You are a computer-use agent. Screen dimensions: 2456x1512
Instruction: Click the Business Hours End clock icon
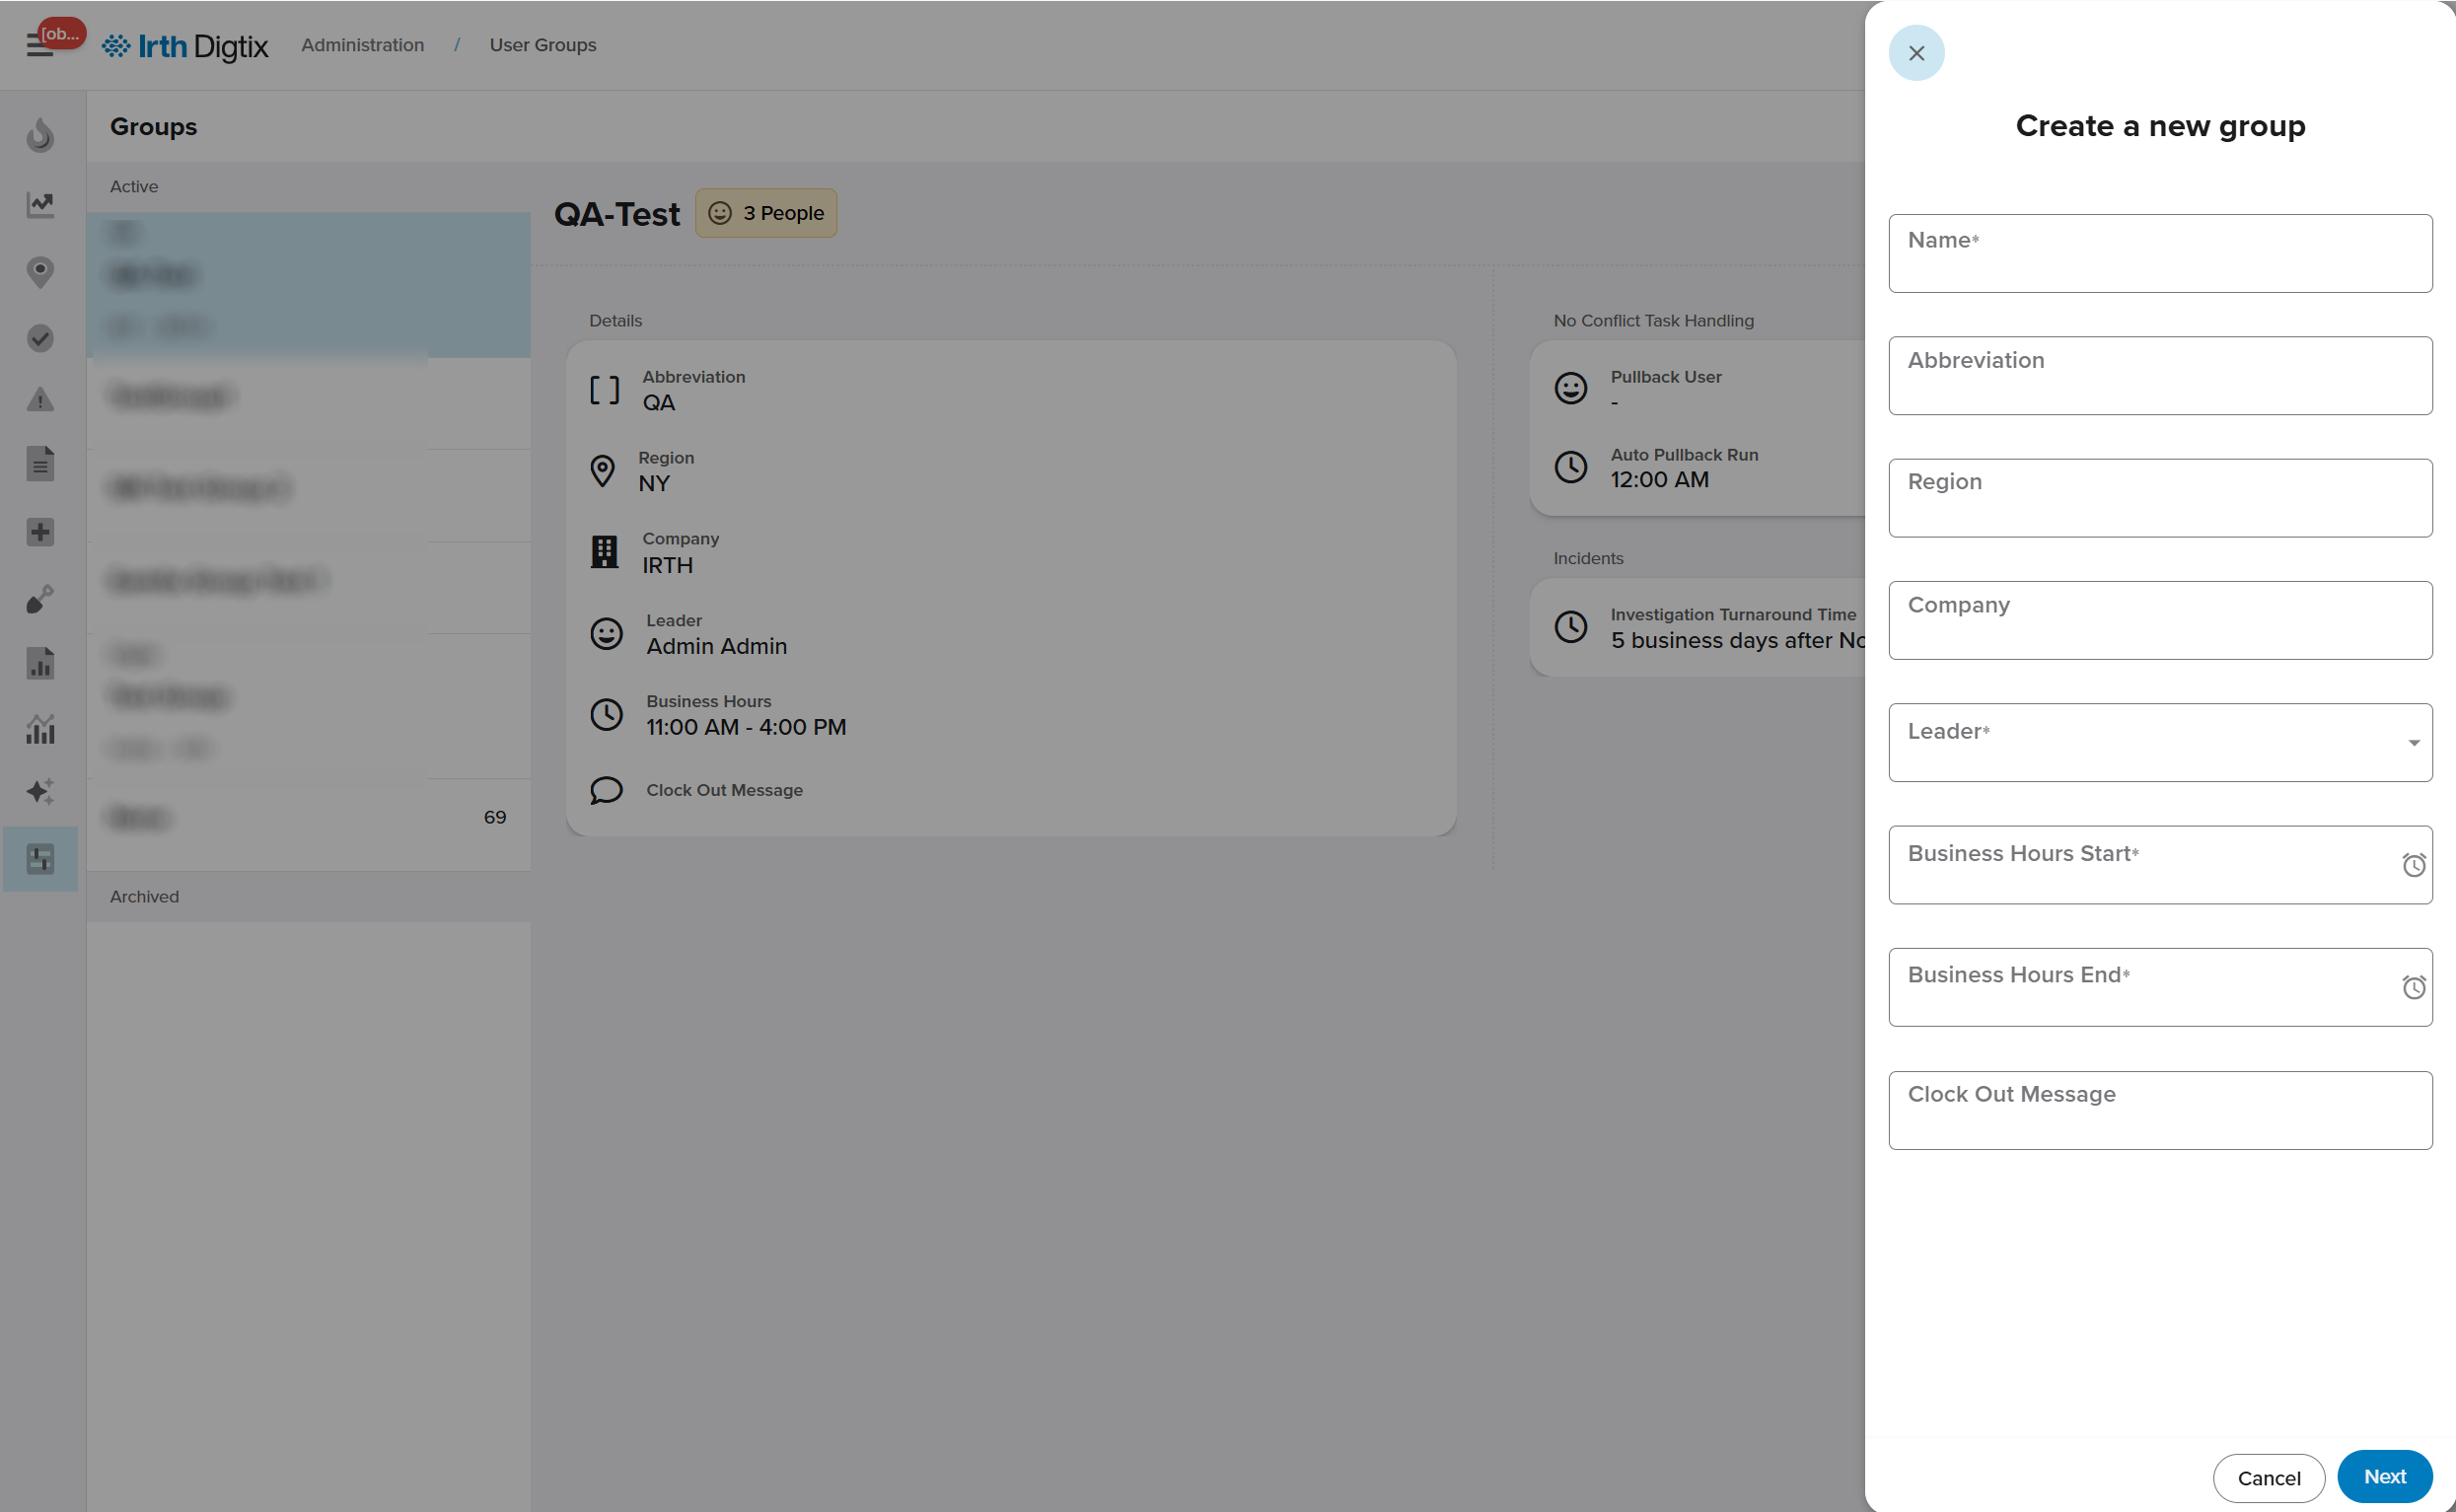tap(2413, 988)
